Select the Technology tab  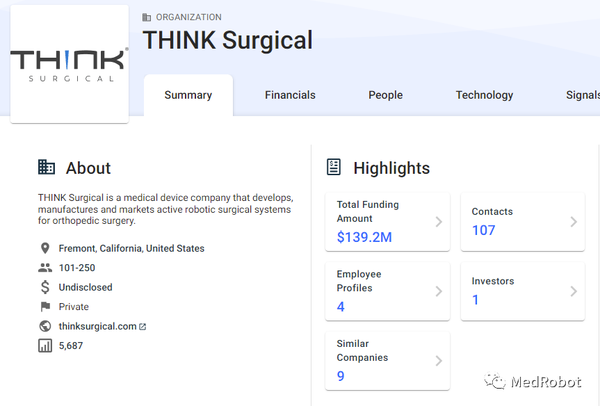click(x=484, y=96)
